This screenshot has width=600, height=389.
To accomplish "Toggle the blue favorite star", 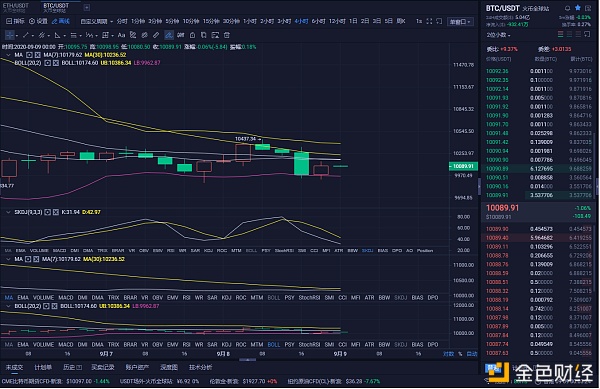I will coord(578,8).
